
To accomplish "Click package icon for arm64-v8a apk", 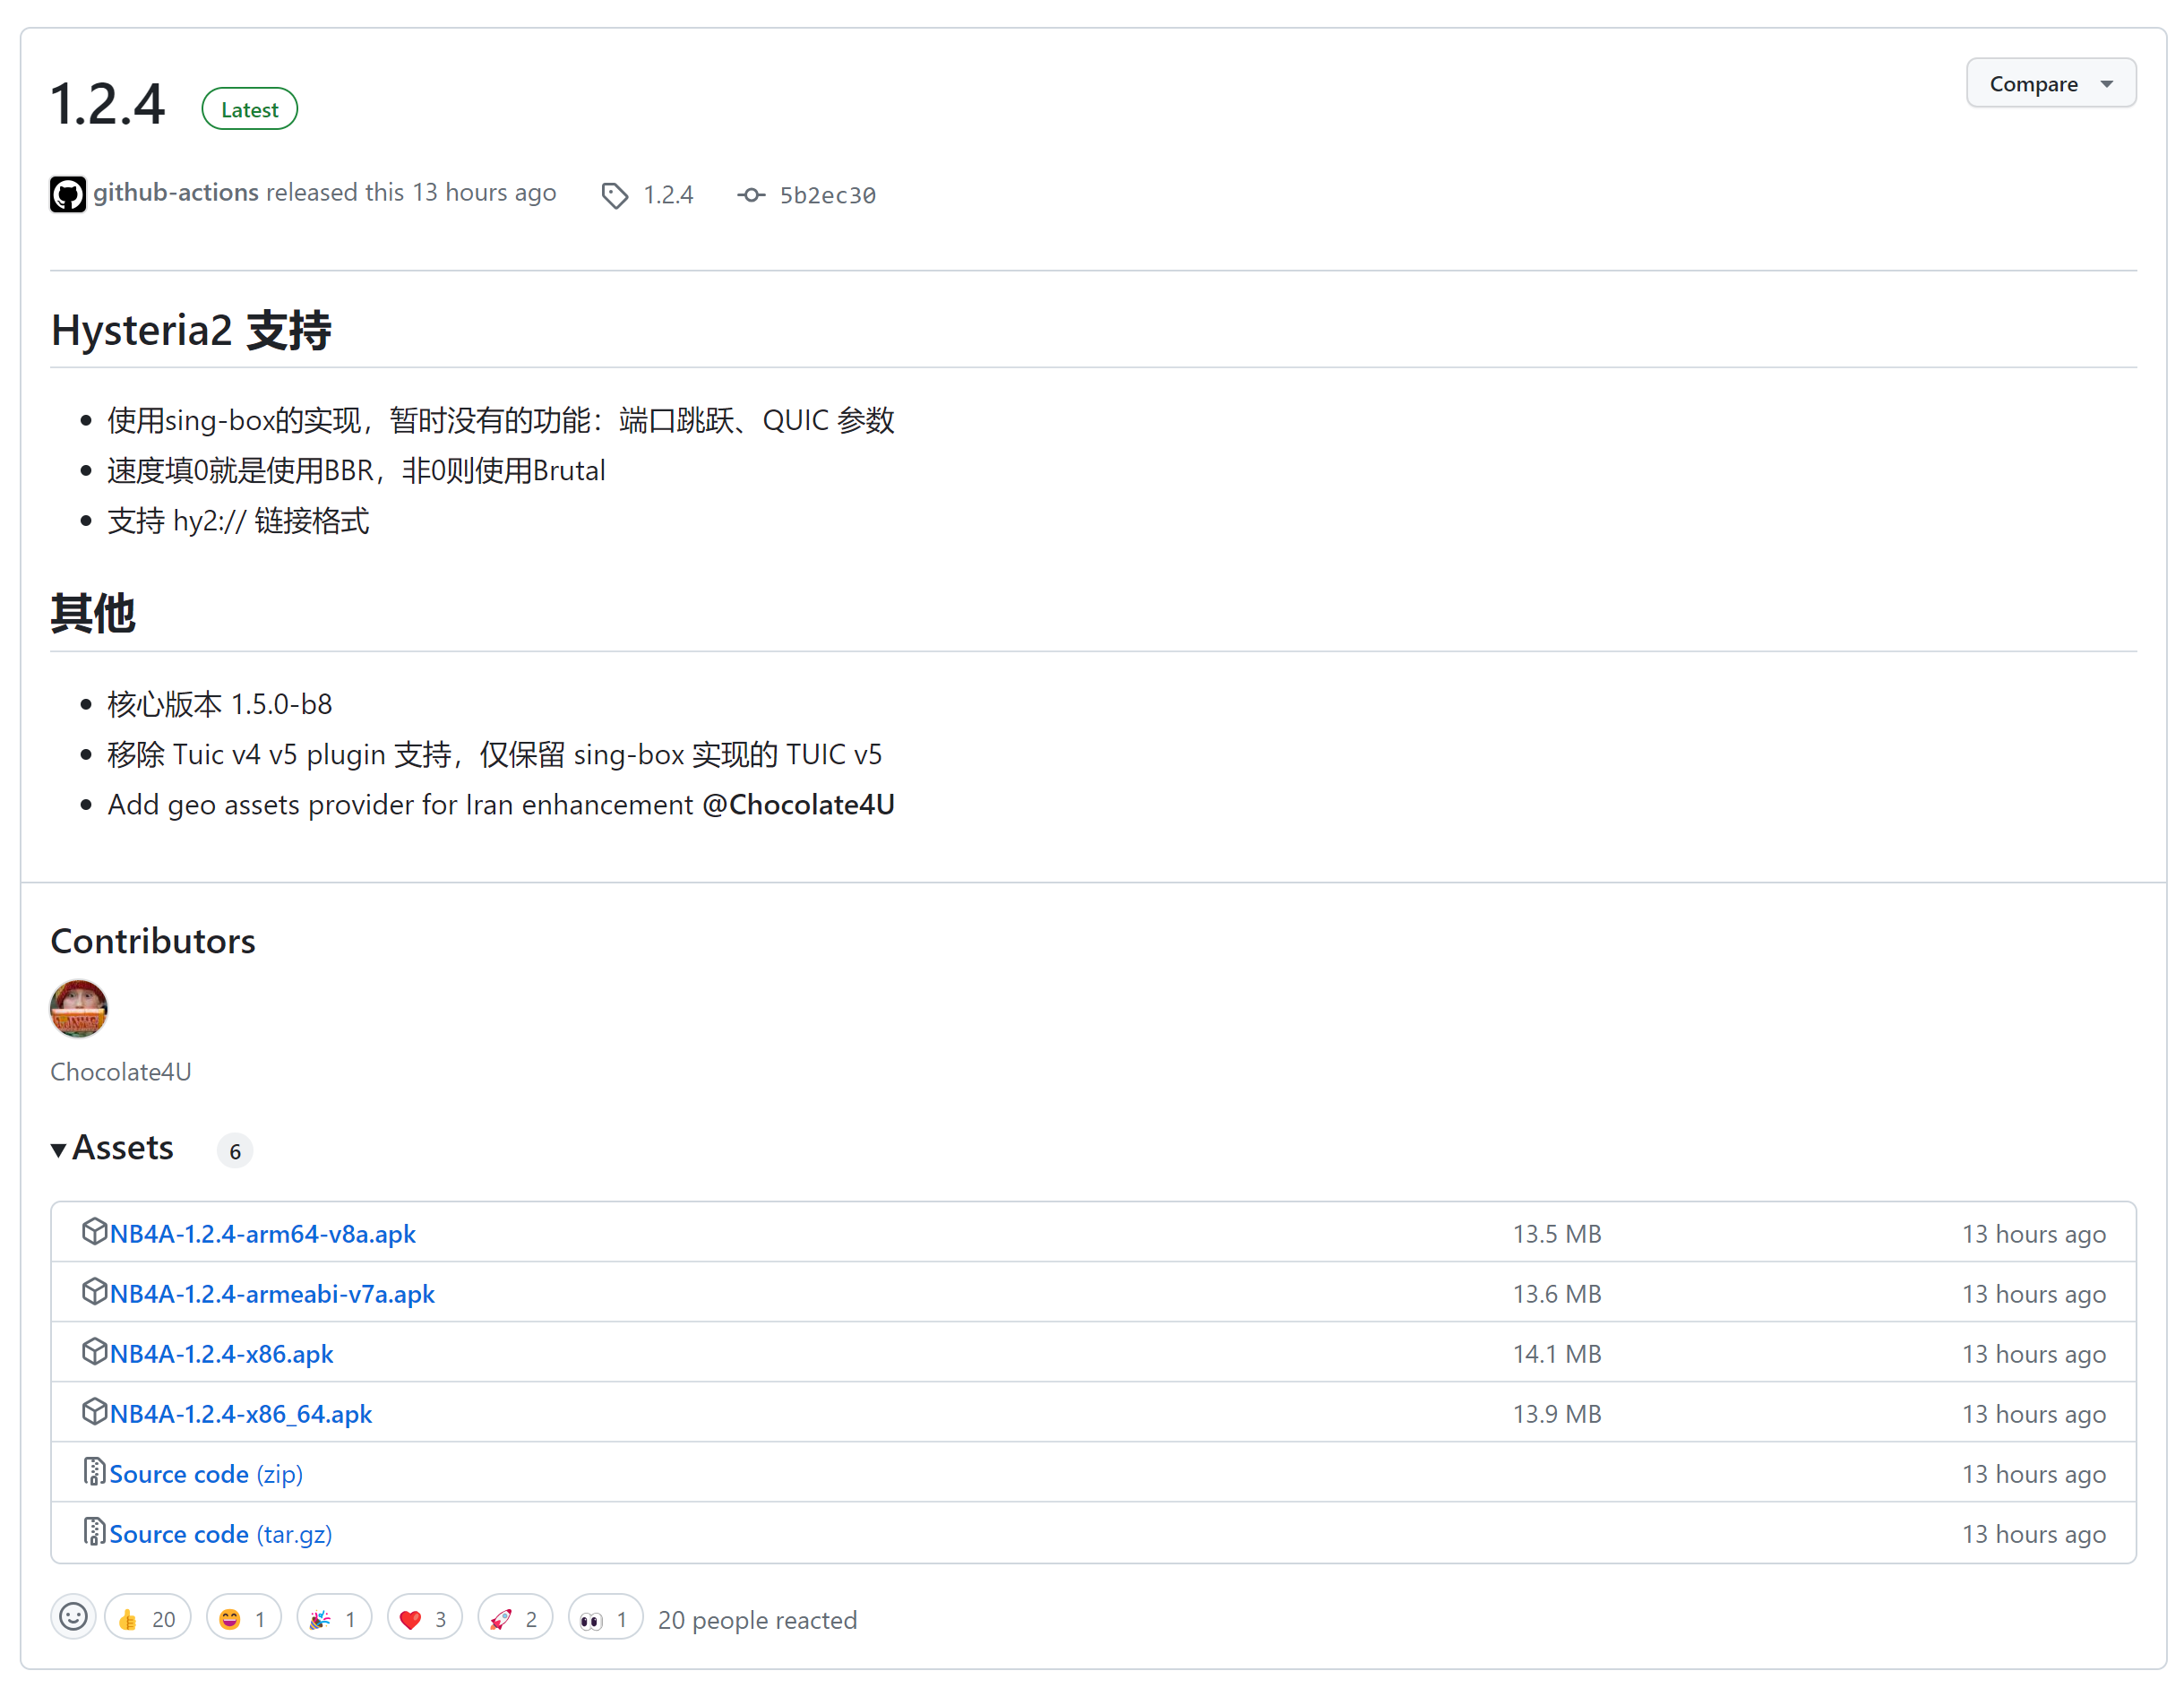I will (x=94, y=1231).
